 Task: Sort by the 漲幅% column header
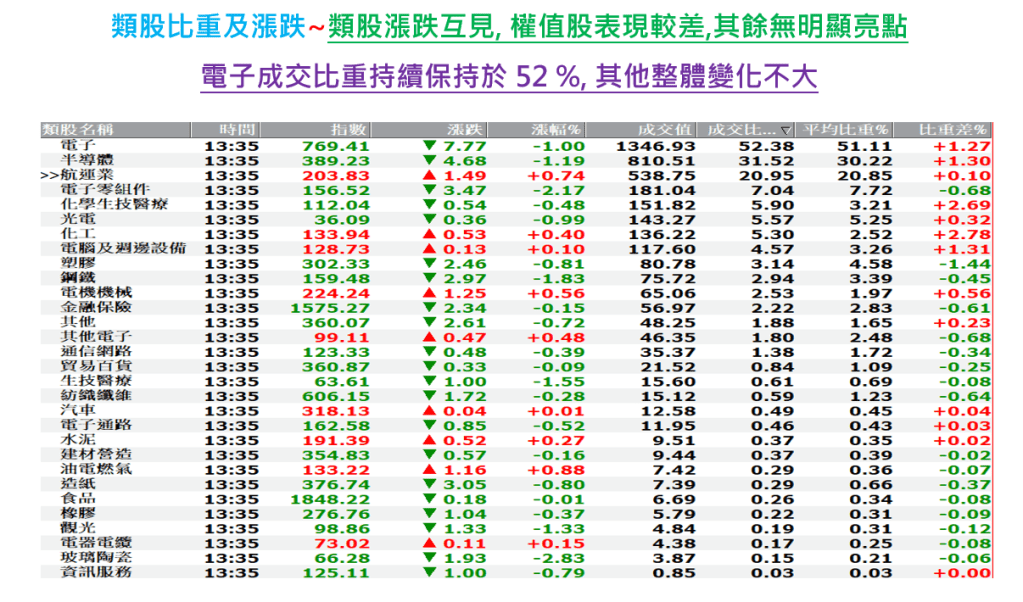pos(557,130)
